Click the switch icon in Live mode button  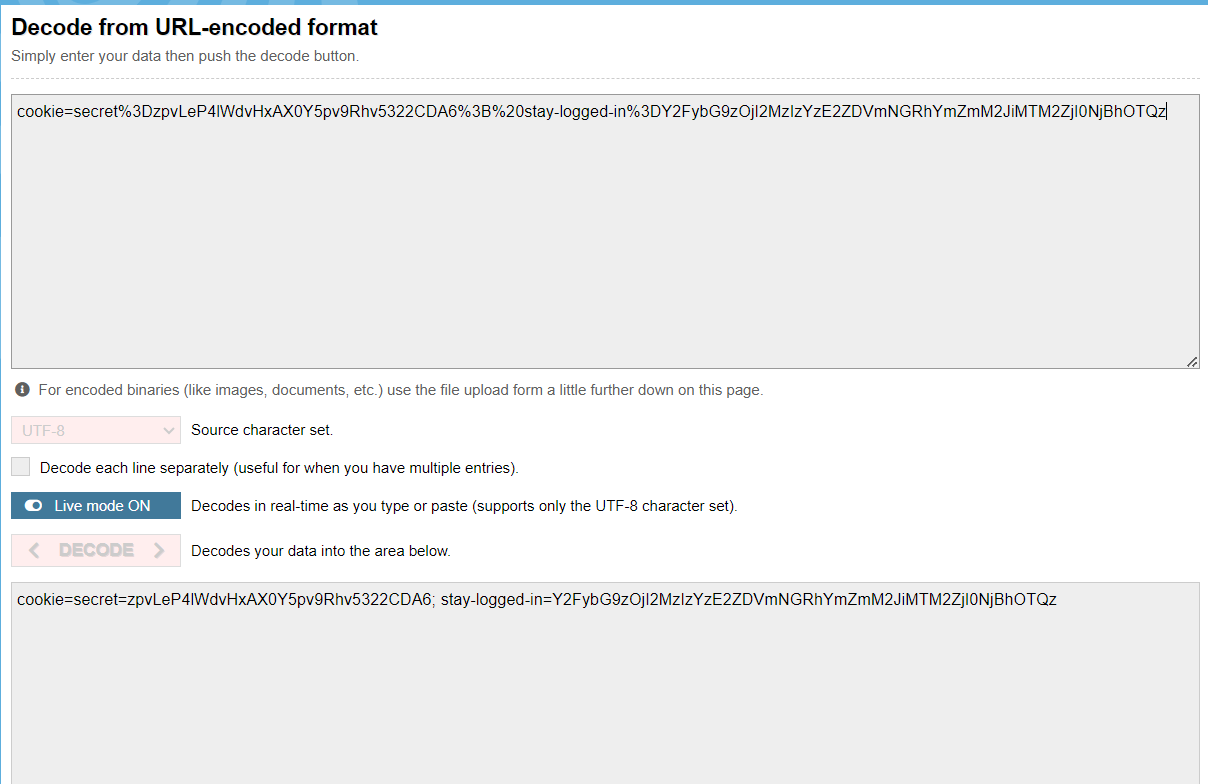pyautogui.click(x=34, y=506)
